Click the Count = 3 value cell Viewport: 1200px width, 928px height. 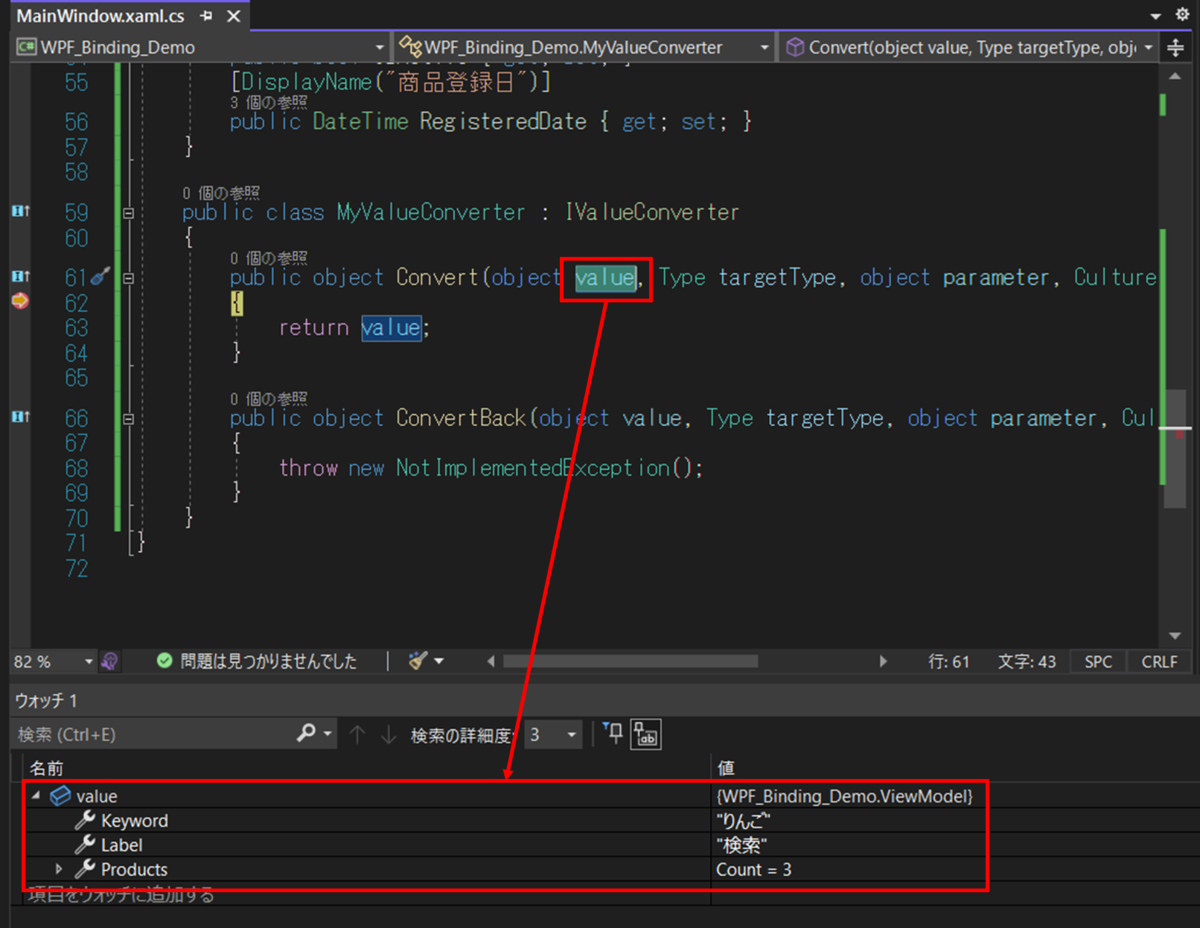754,870
